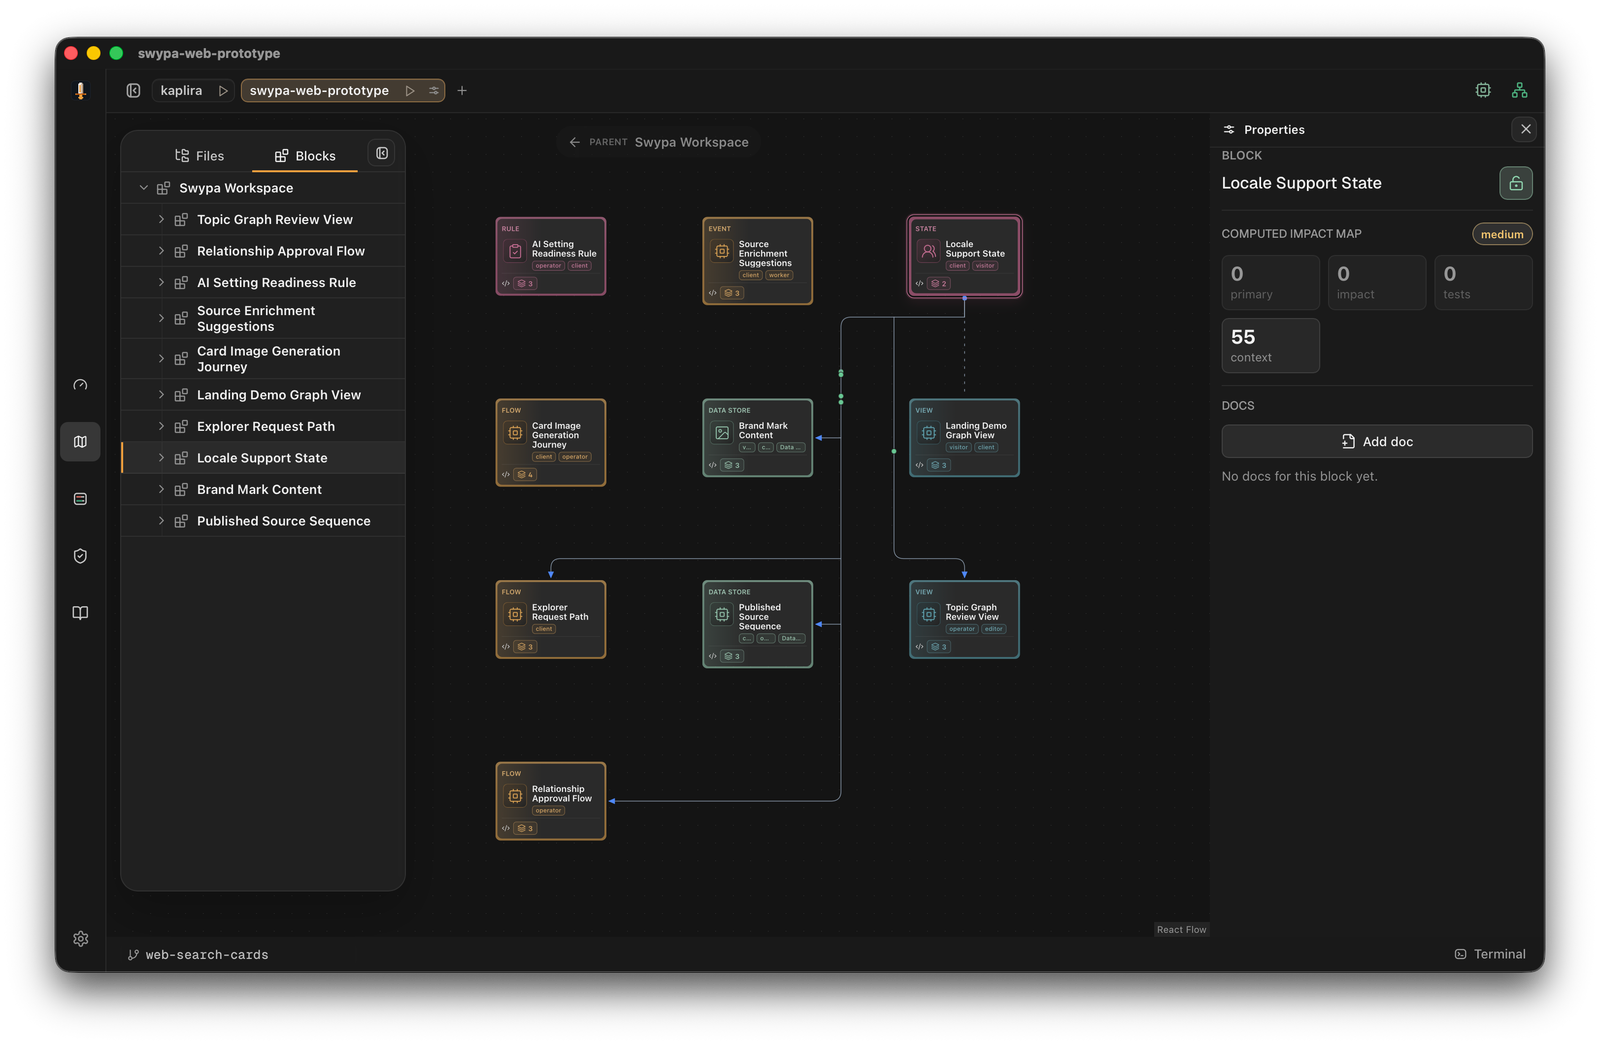Select Landing Demo Graph View tree item
Image resolution: width=1600 pixels, height=1045 pixels.
[263, 395]
